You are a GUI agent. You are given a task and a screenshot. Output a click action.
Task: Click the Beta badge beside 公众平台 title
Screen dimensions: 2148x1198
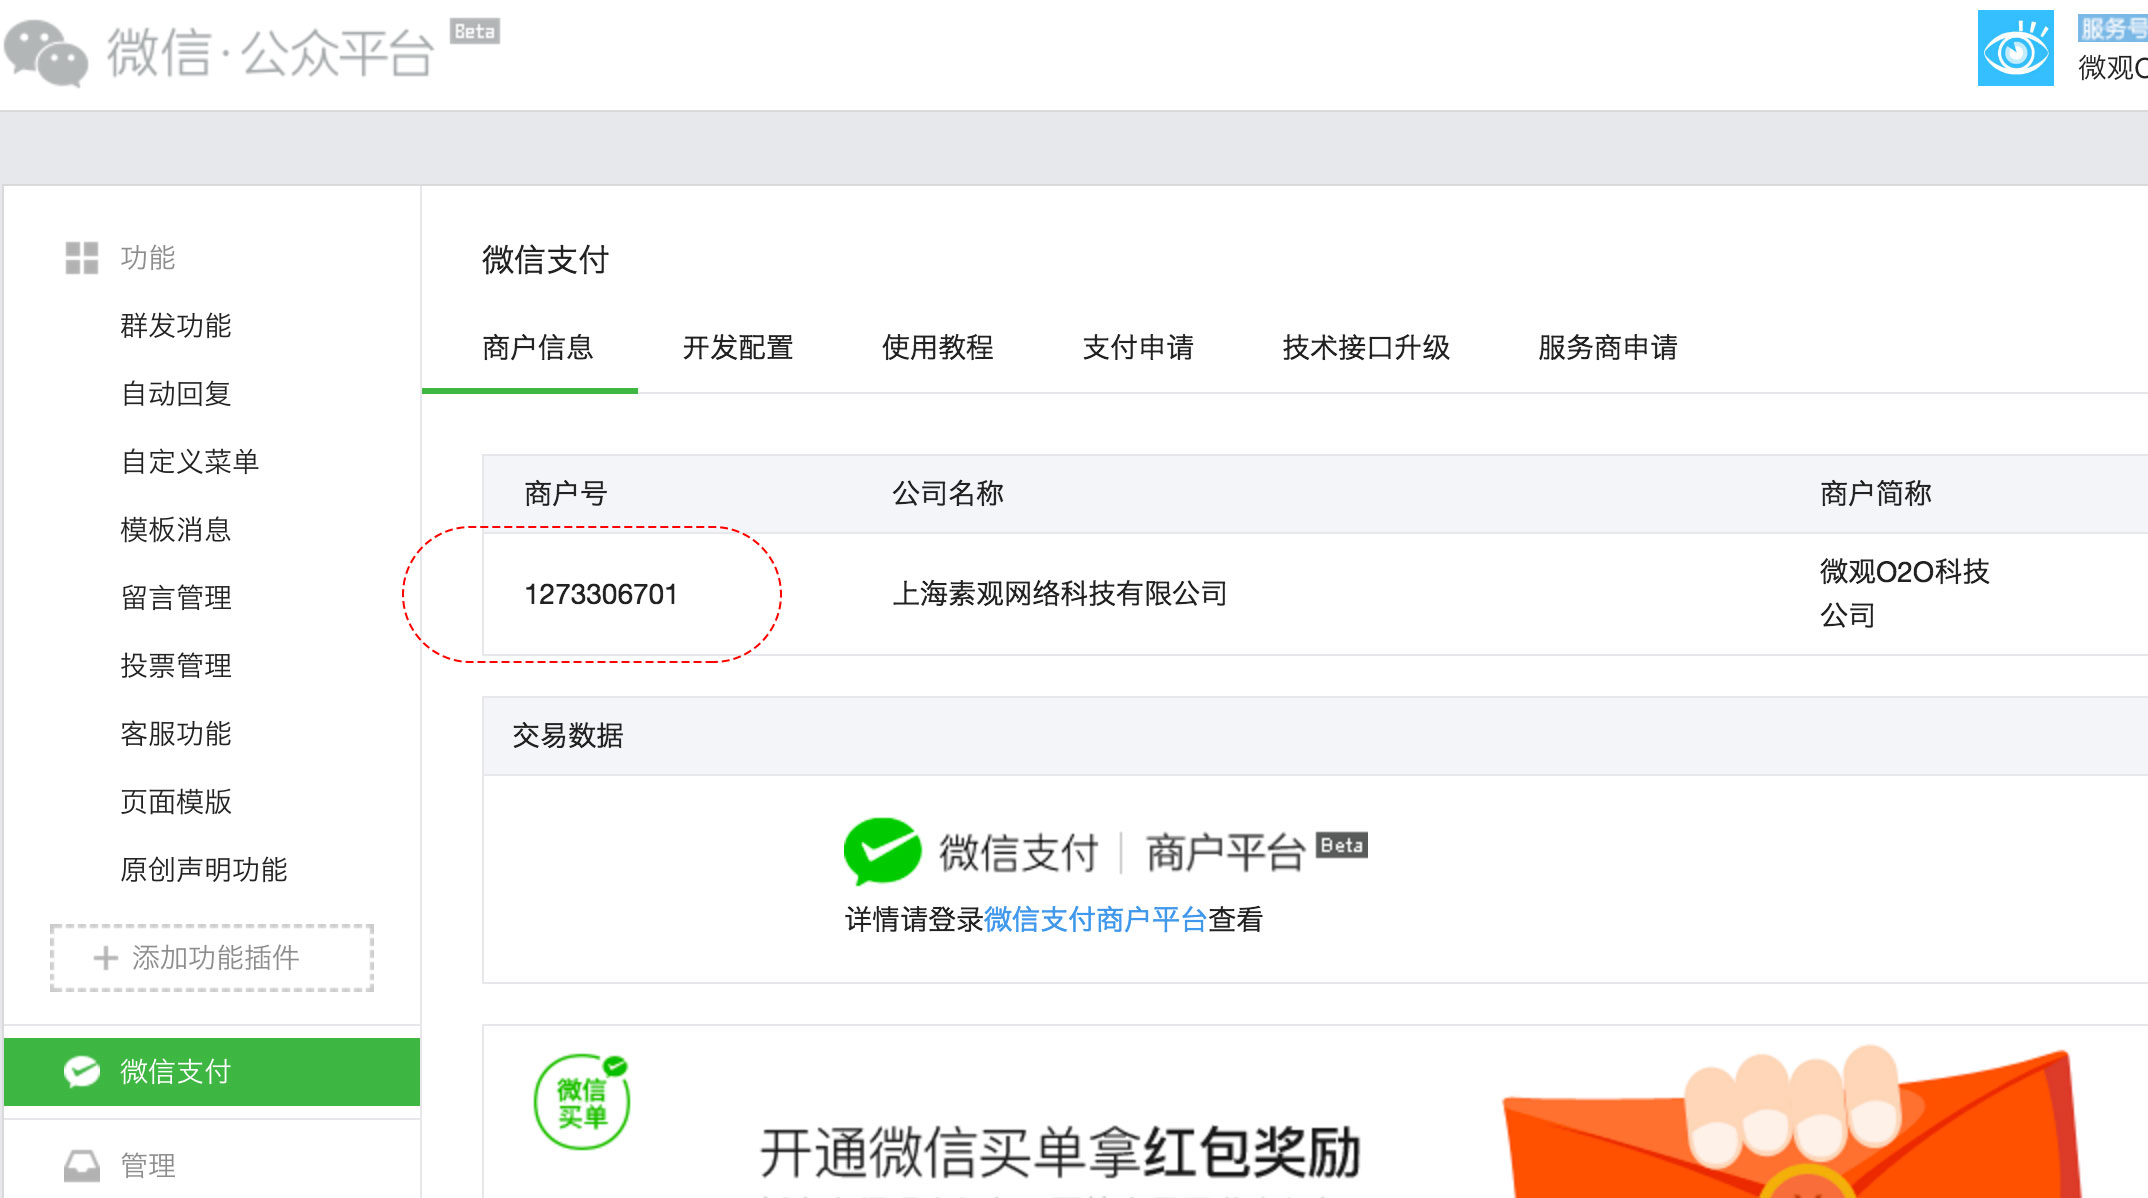coord(474,31)
